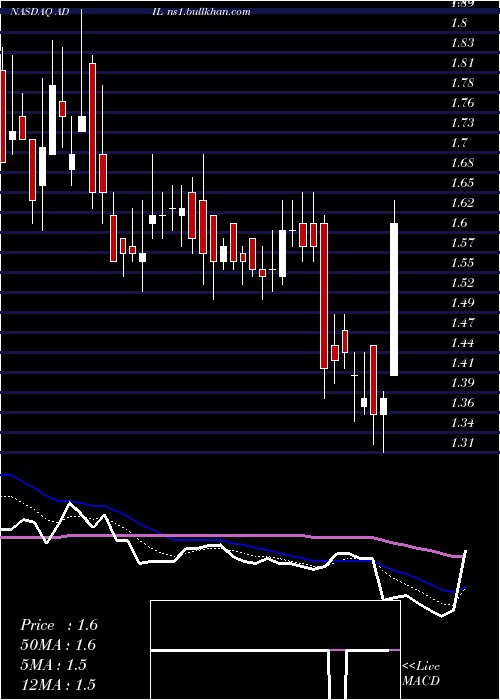Viewport: 500px width, 700px height.
Task: Click the 1.62 price axis label
Action: click(x=462, y=203)
